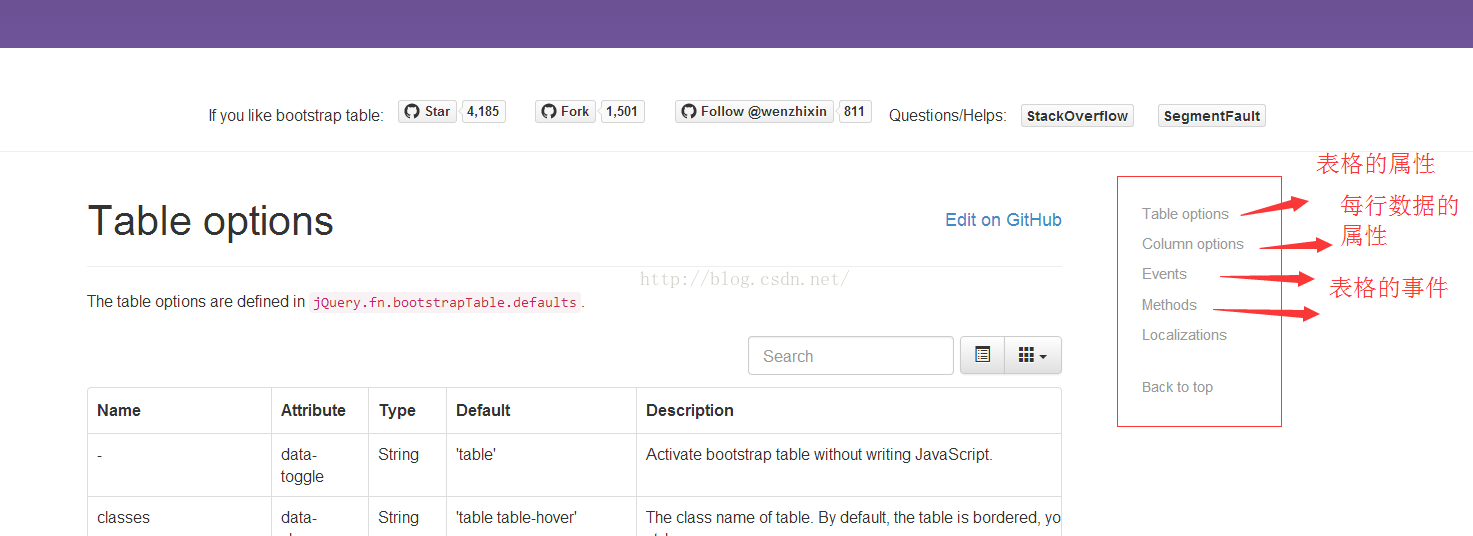Select the 'Activate bootstrap table' description cell
1473x536 pixels.
coord(849,465)
